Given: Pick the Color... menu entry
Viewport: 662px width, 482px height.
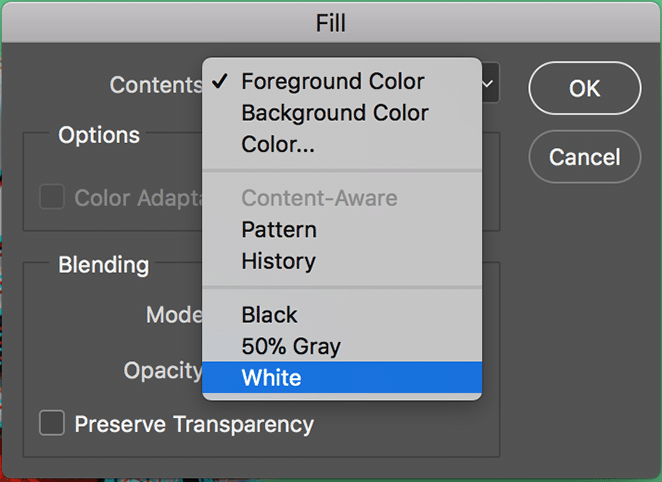Looking at the screenshot, I should coord(278,145).
